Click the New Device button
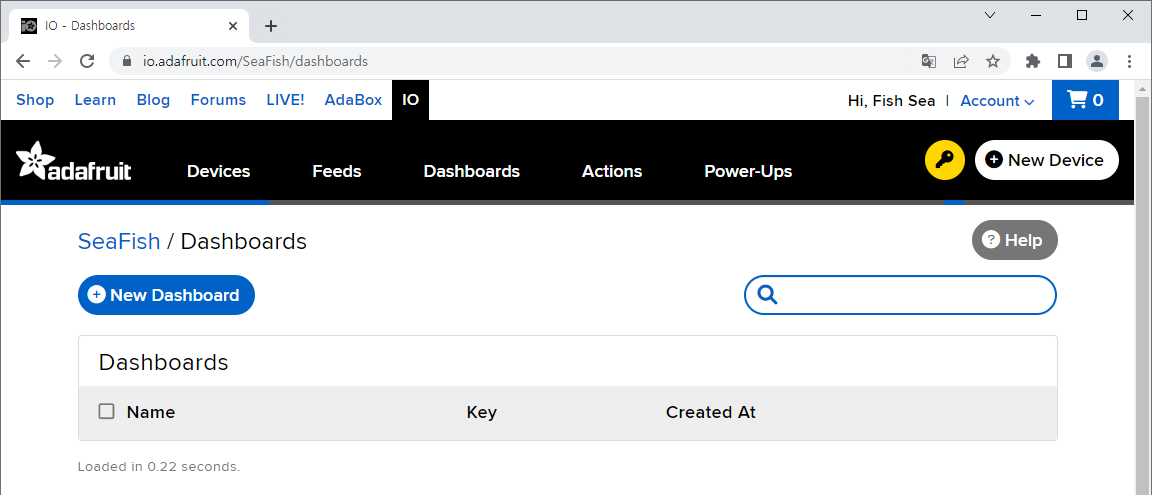1152x495 pixels. [1046, 160]
